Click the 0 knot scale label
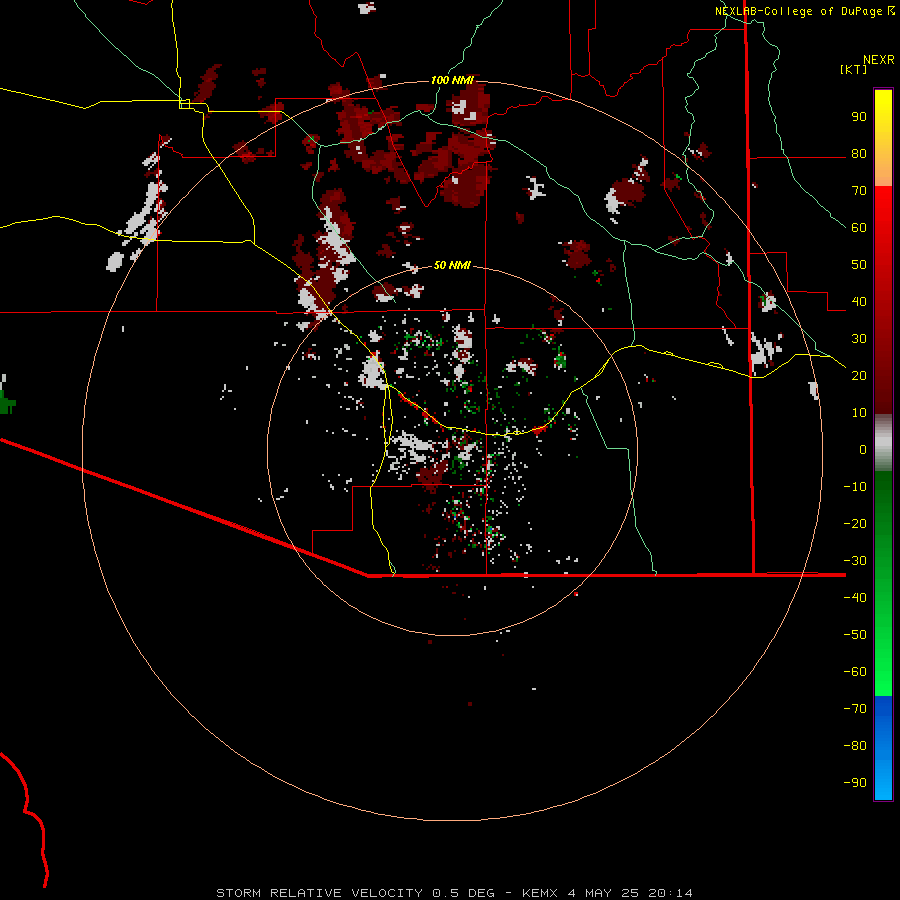 863,450
